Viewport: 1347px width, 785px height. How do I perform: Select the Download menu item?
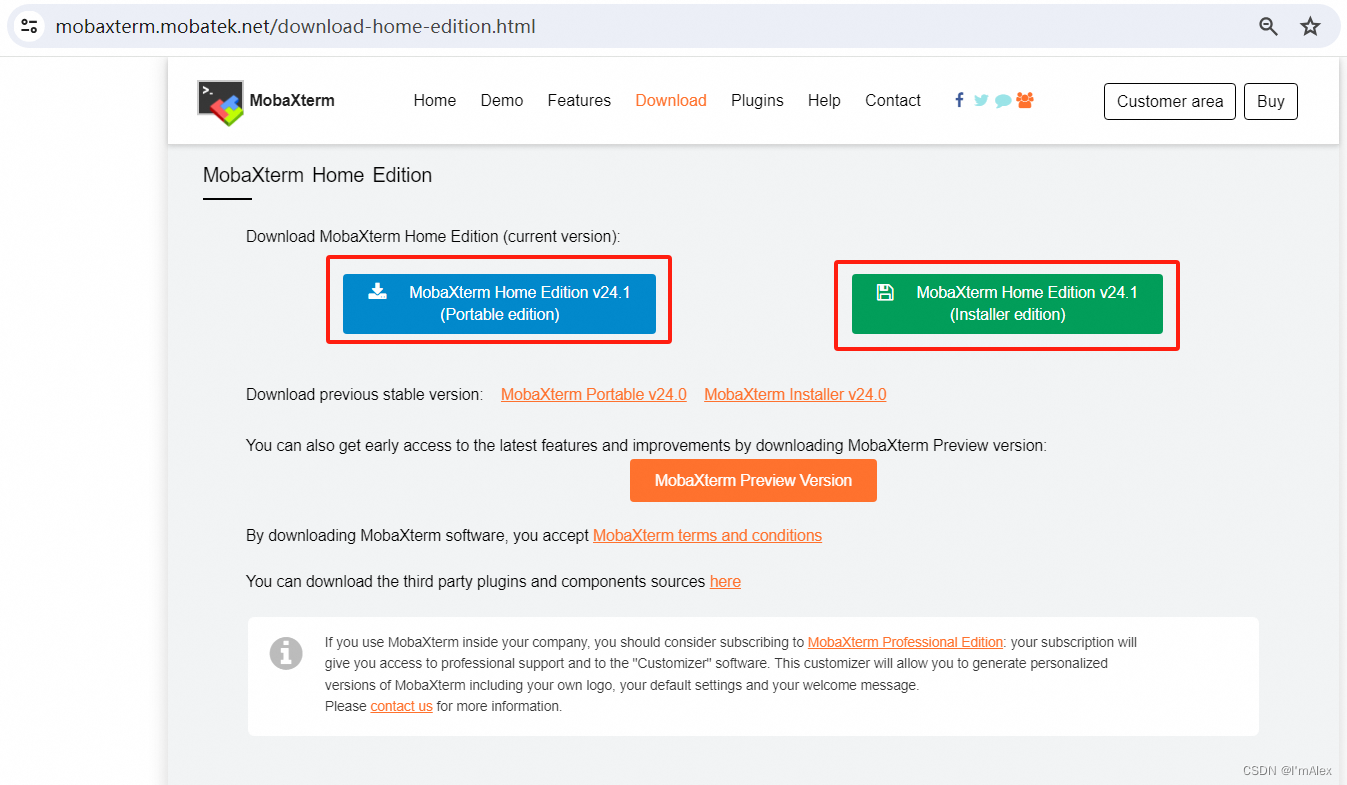671,101
